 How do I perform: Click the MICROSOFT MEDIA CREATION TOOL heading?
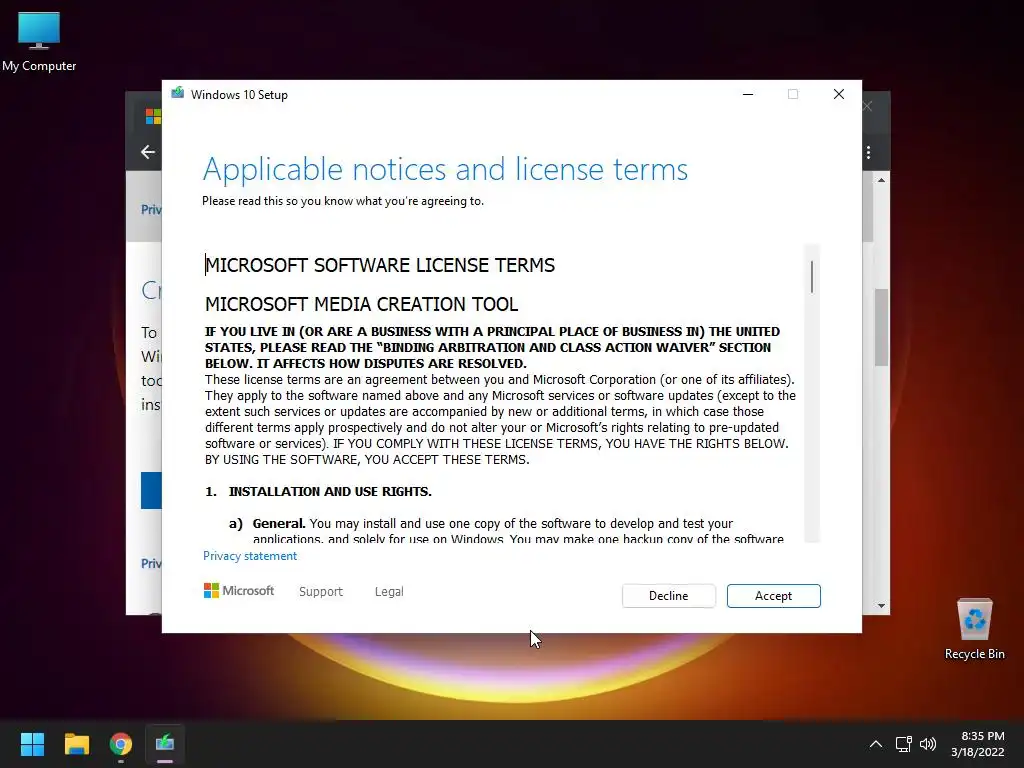tap(362, 304)
